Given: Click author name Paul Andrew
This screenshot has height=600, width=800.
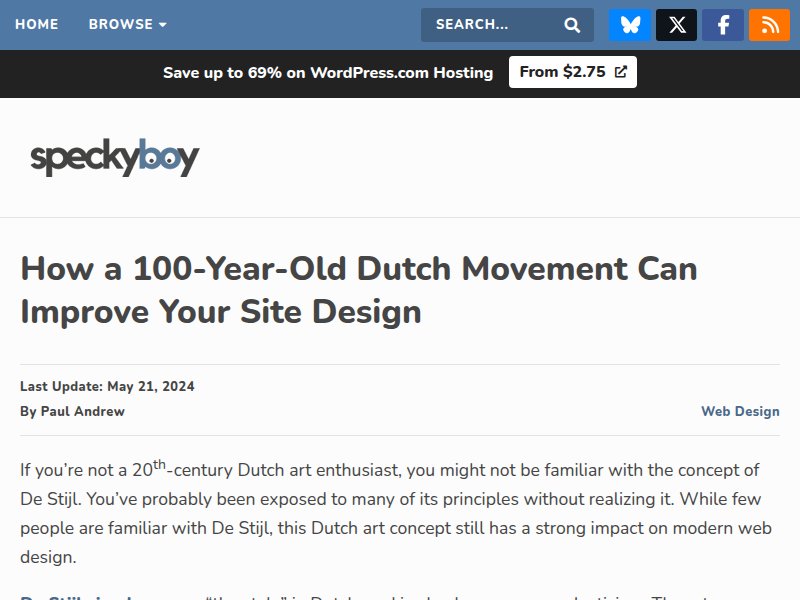Looking at the screenshot, I should [82, 411].
